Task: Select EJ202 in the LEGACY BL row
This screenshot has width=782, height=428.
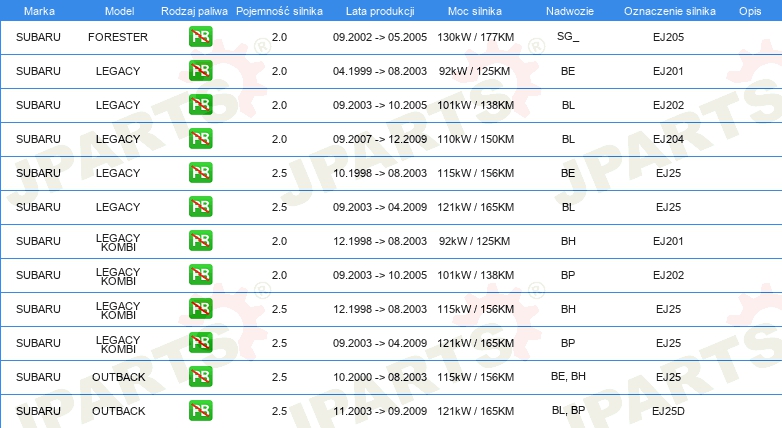Action: [668, 105]
